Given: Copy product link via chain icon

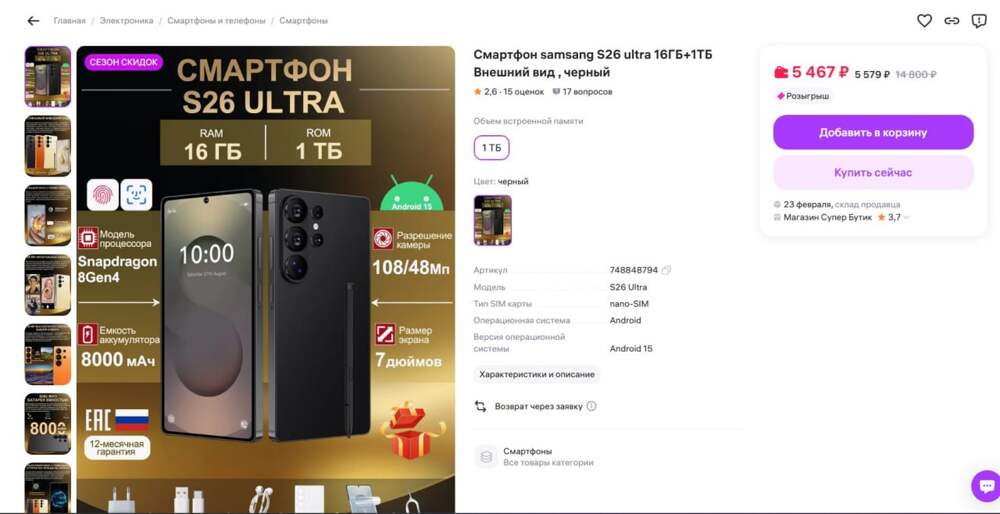Looking at the screenshot, I should 952,21.
